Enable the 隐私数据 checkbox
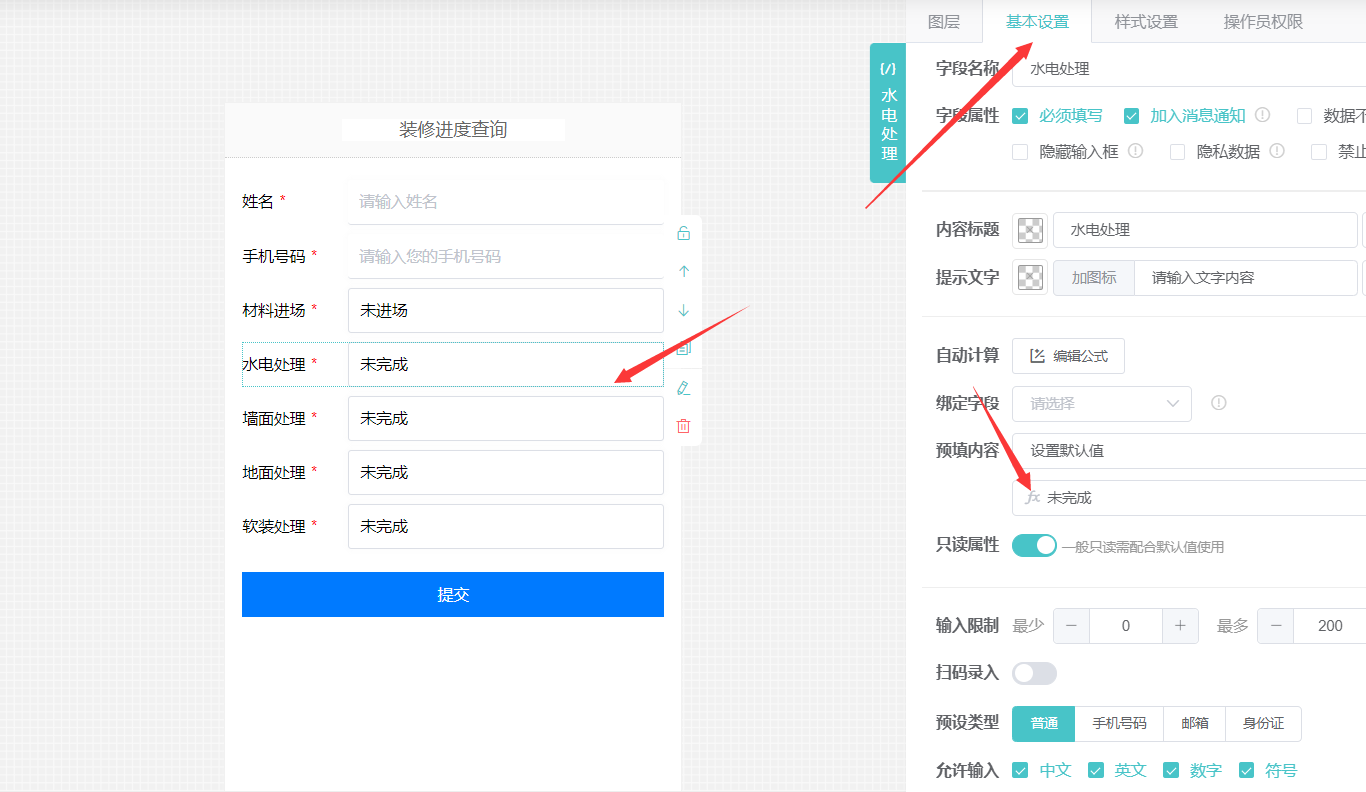Screen dimensions: 1366x792 tap(1177, 152)
